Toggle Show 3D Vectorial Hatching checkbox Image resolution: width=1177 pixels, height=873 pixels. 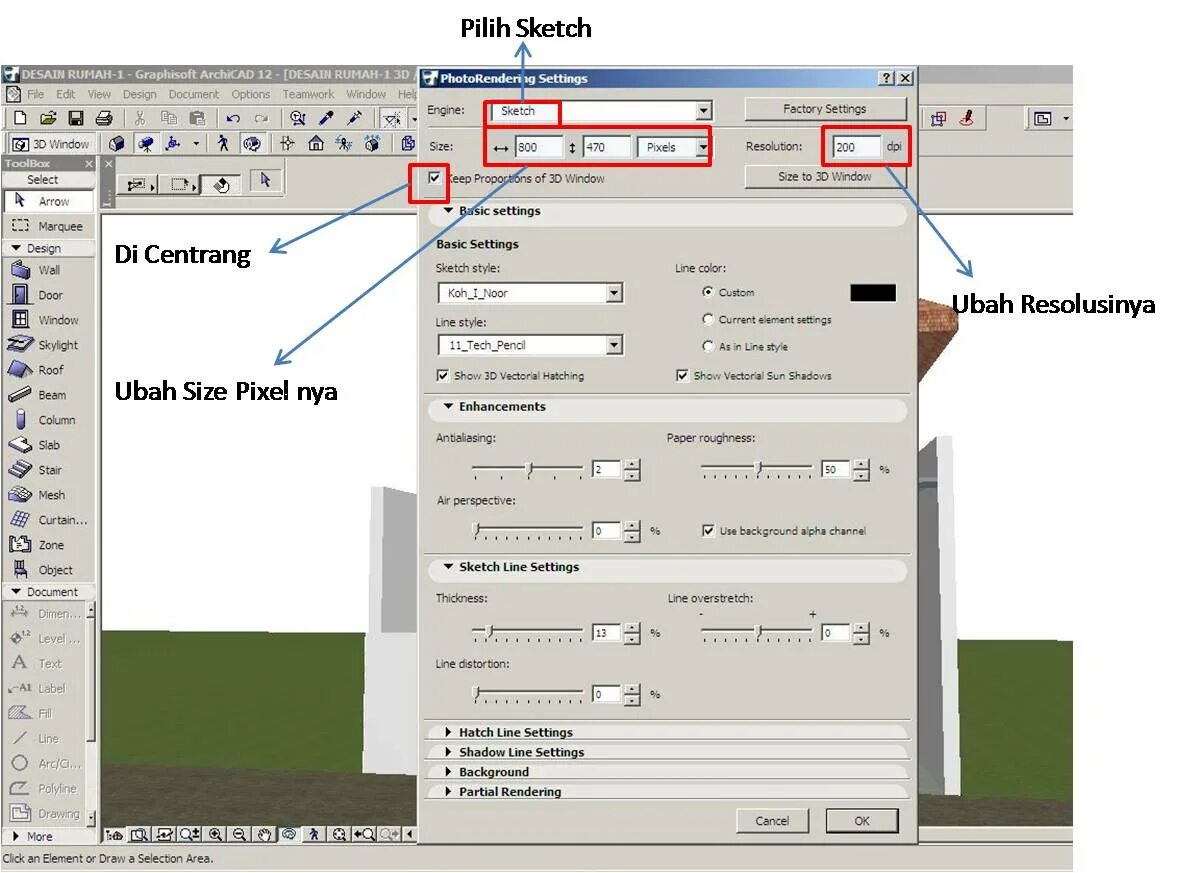[442, 375]
